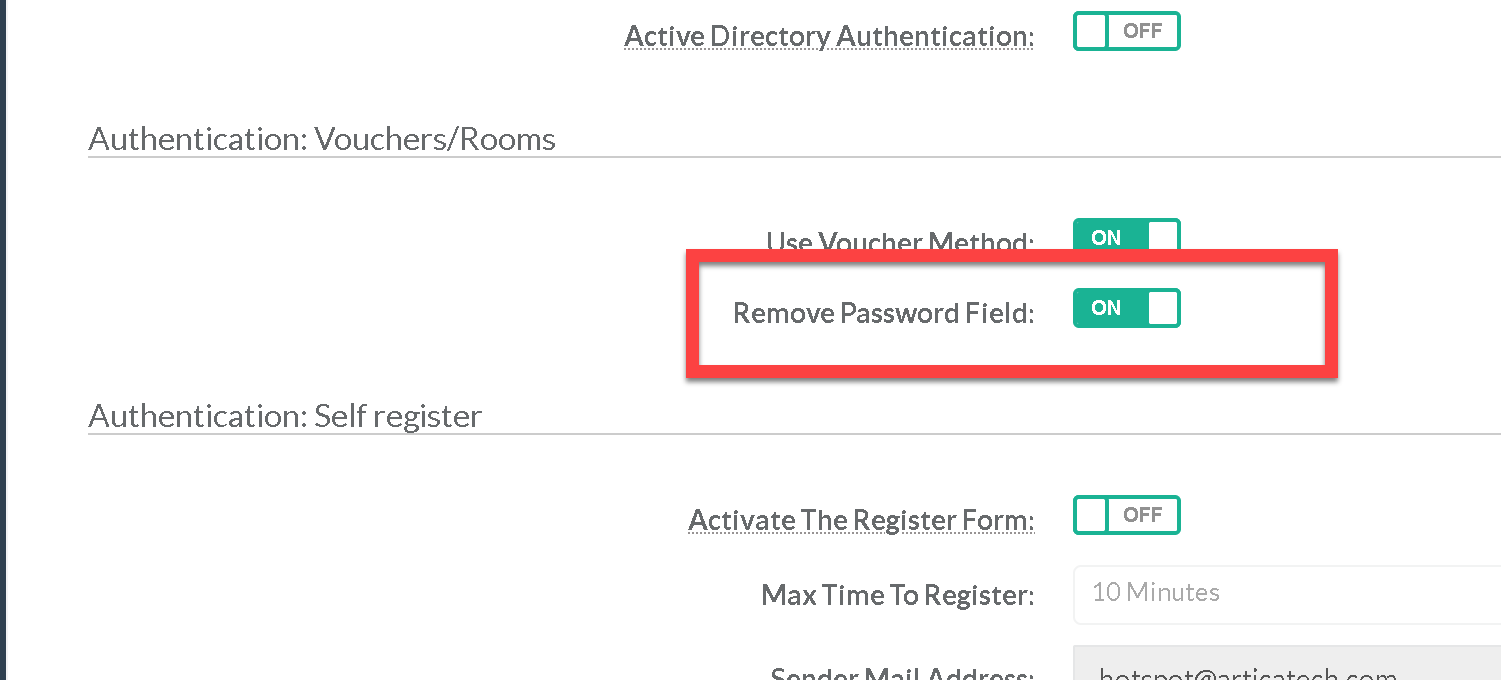Click the "ON" text on Use Voucher Method switch
1501x680 pixels.
tap(1106, 237)
